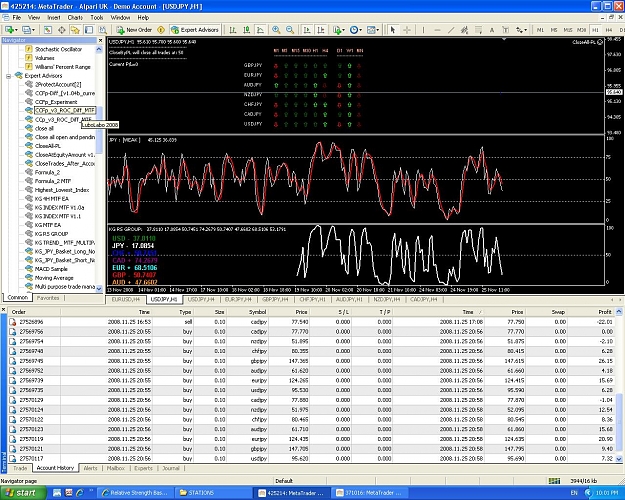Open the Insert menu
The width and height of the screenshot is (625, 500).
click(54, 18)
